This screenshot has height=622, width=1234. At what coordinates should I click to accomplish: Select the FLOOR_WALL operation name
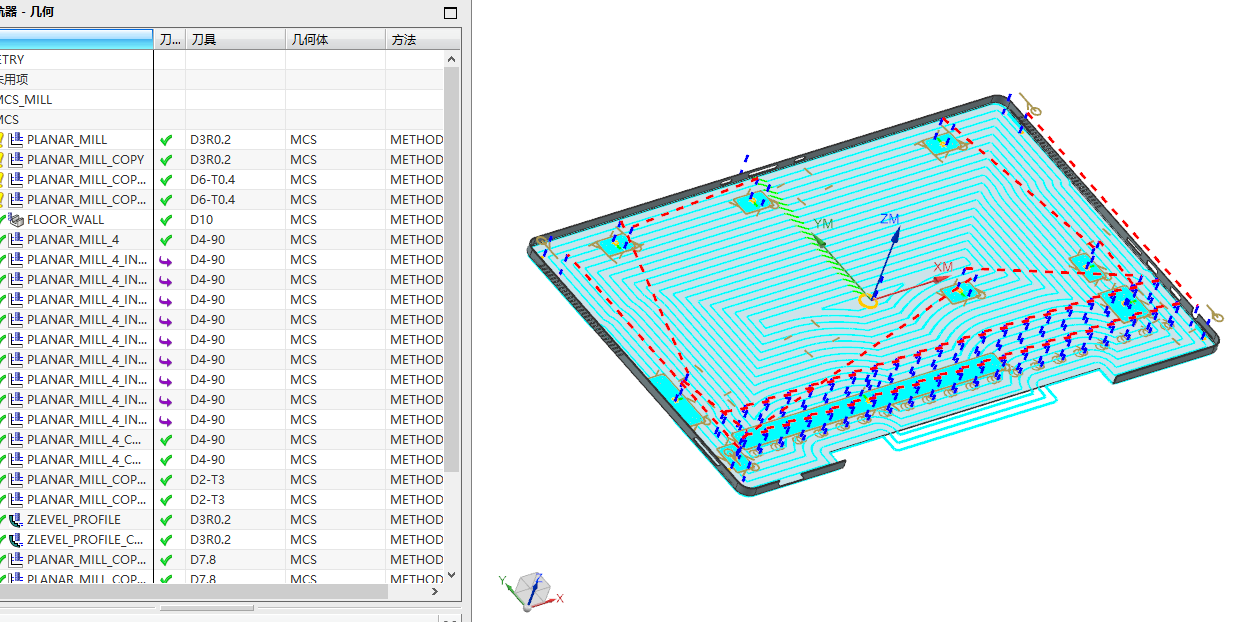[65, 219]
